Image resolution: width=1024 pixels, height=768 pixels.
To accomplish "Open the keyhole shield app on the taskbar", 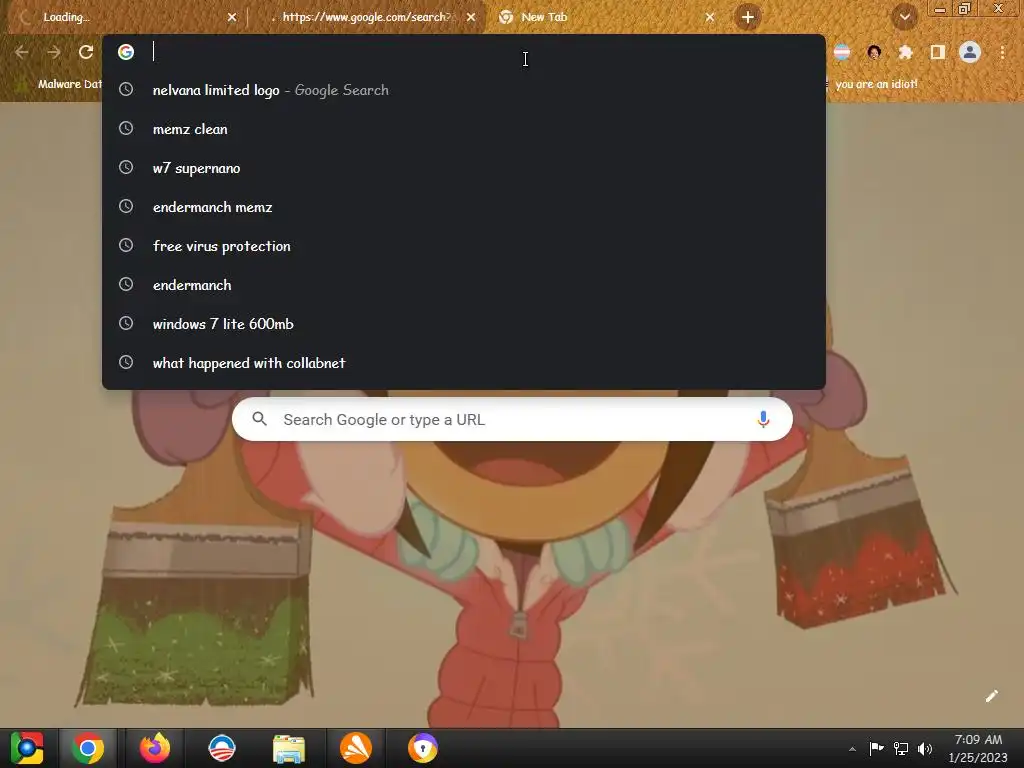I will pos(423,748).
